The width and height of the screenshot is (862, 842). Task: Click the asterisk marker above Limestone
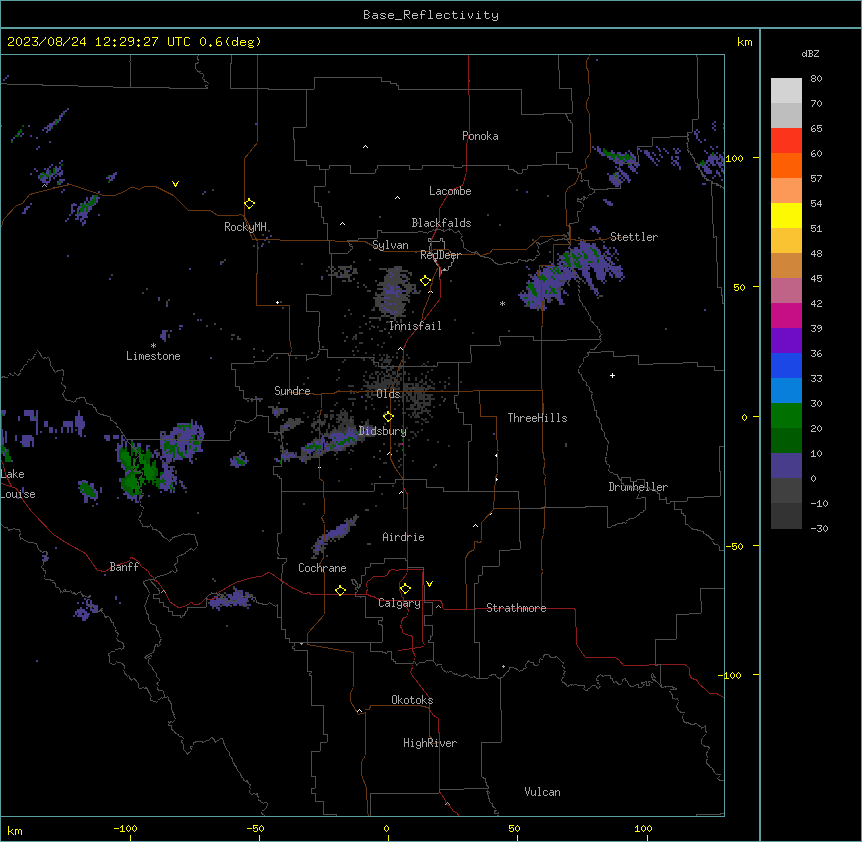point(153,346)
